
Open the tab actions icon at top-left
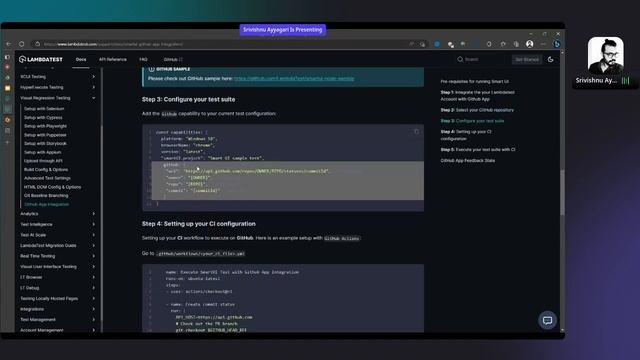pyautogui.click(x=7, y=57)
